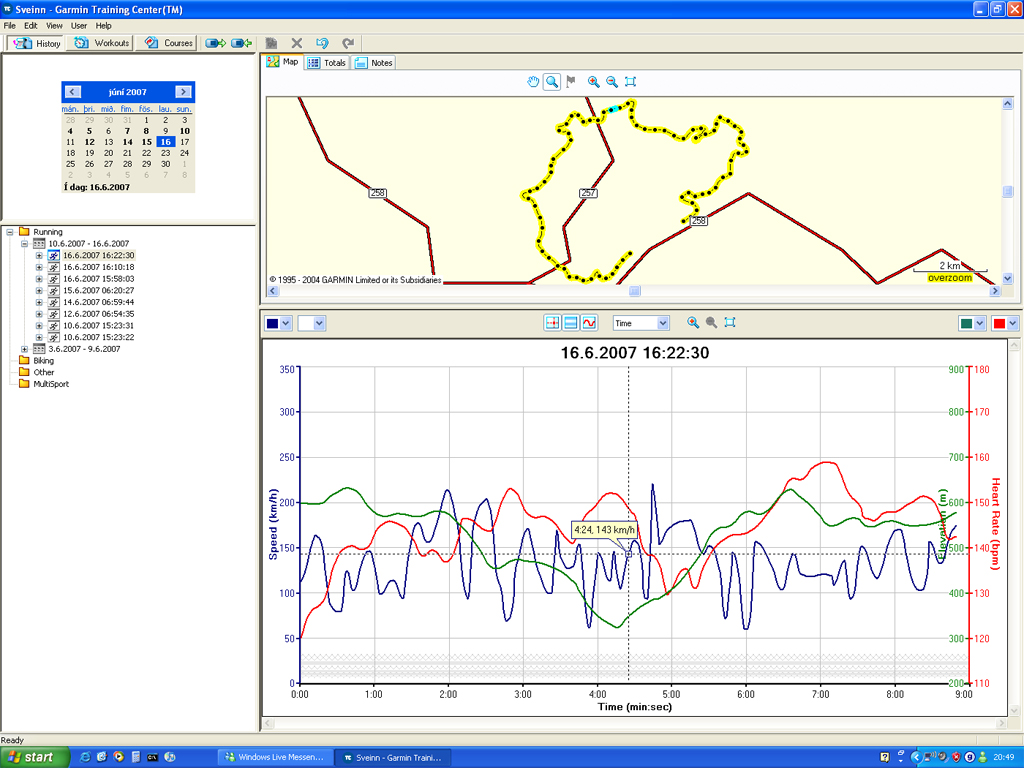Toggle the graph crosshair marker button
Image resolution: width=1024 pixels, height=768 pixels.
pos(552,323)
